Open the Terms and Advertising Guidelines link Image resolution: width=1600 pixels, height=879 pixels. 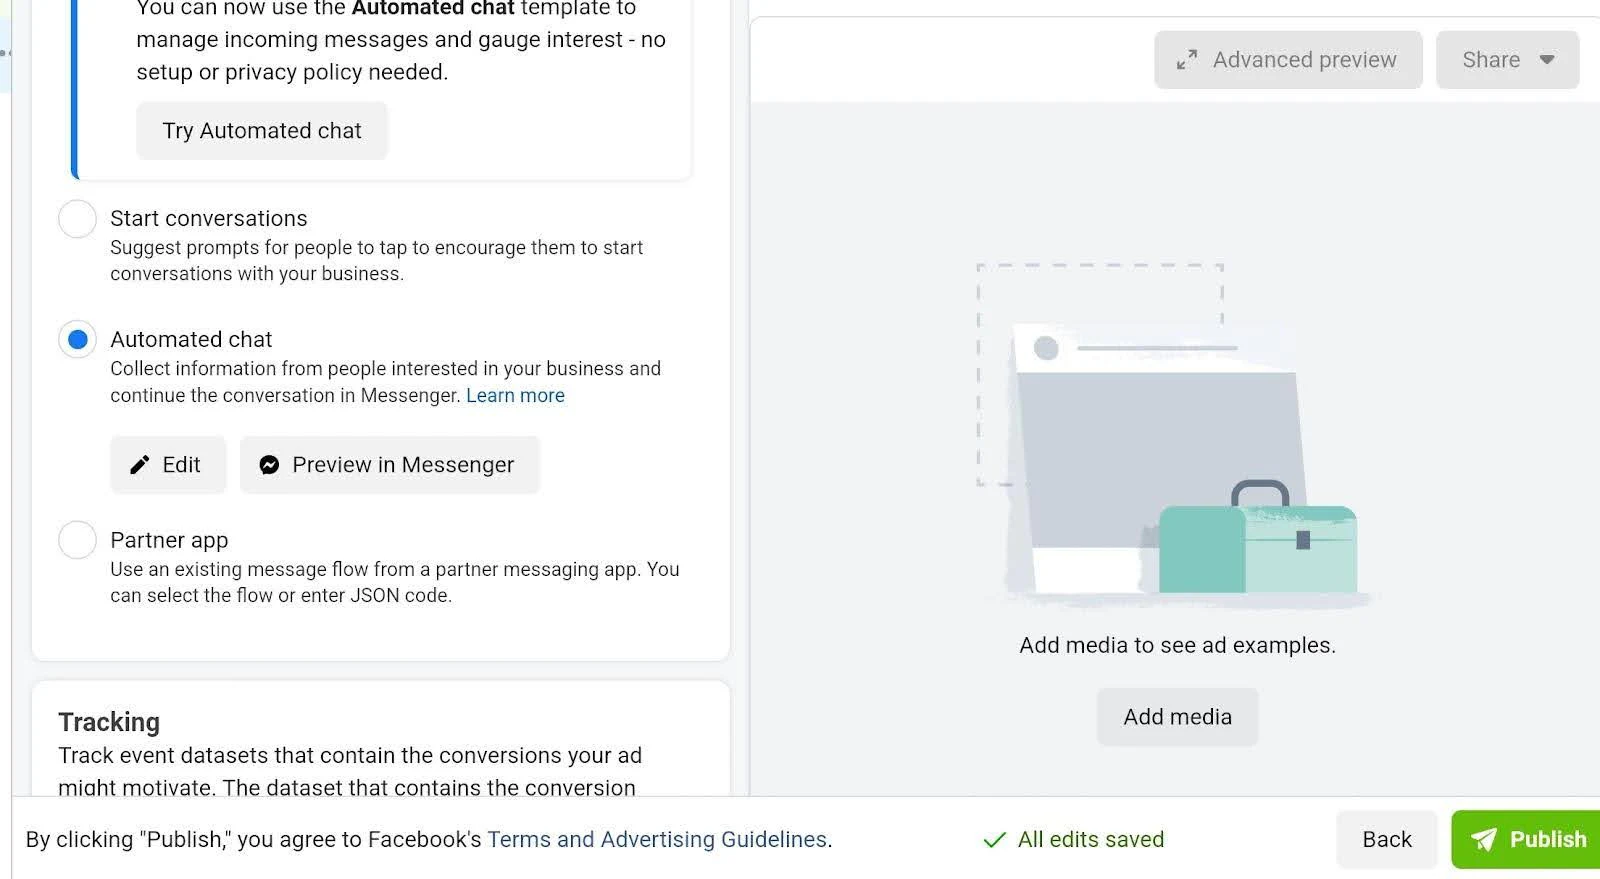click(x=657, y=839)
